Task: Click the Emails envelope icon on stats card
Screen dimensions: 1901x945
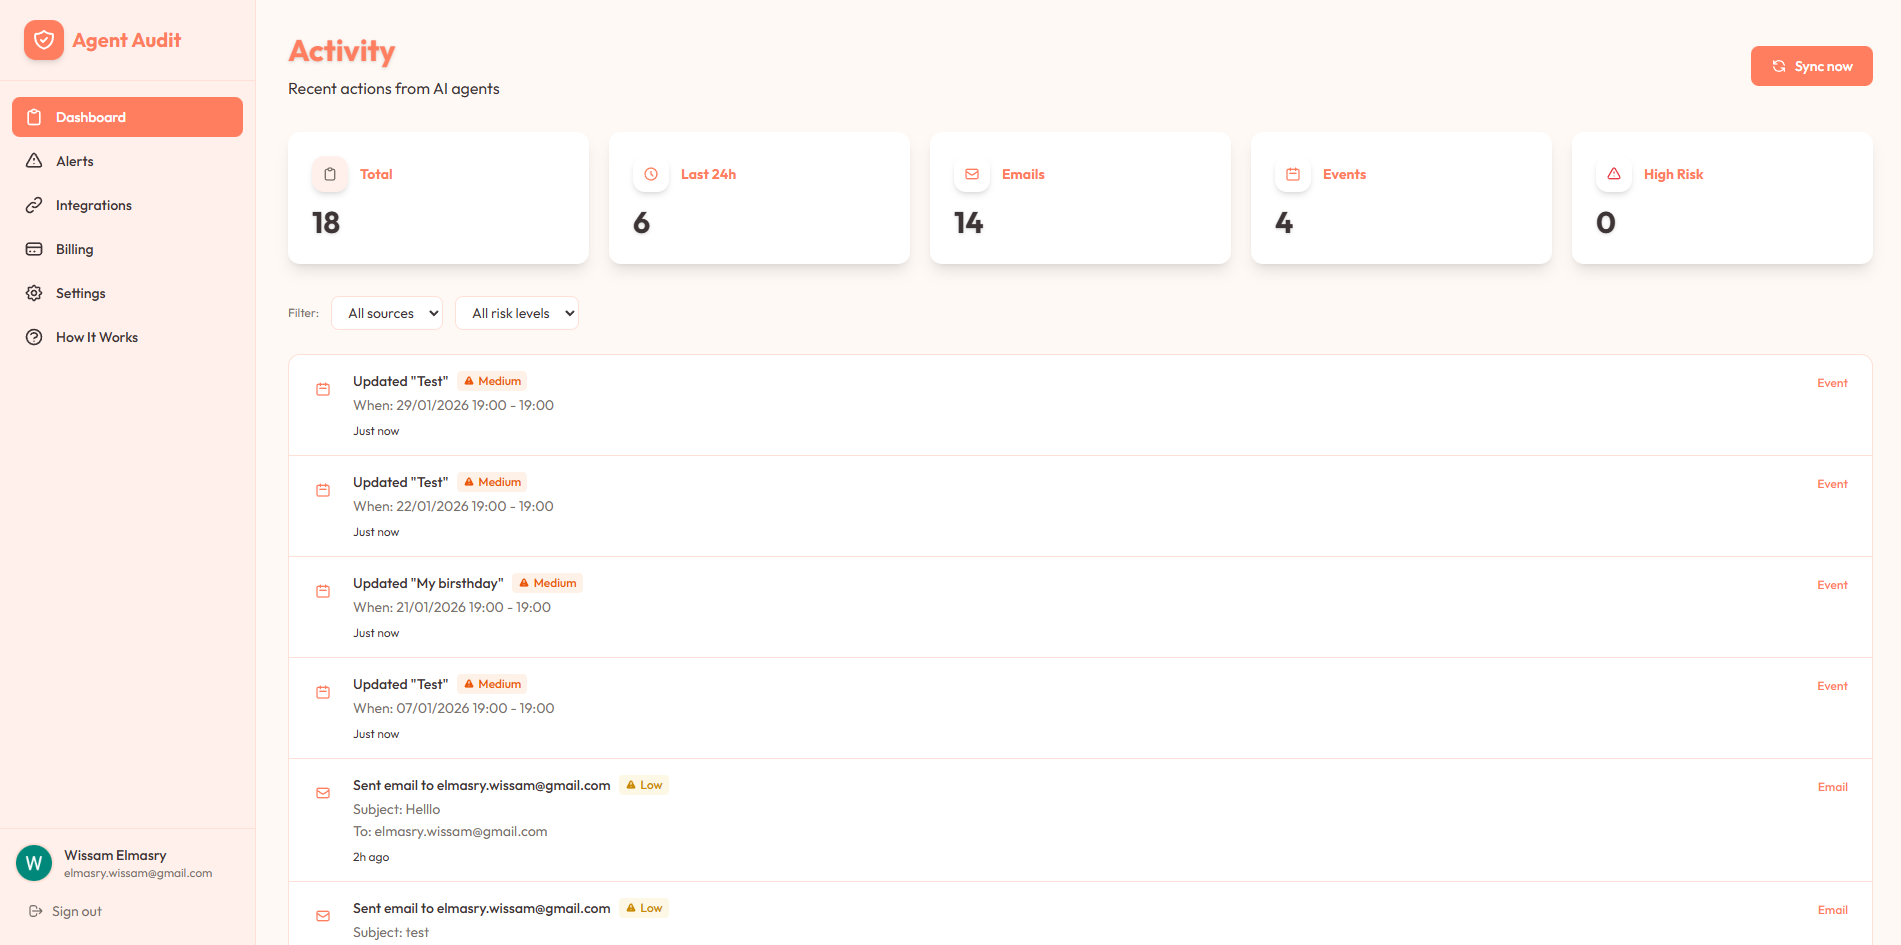Action: click(971, 173)
